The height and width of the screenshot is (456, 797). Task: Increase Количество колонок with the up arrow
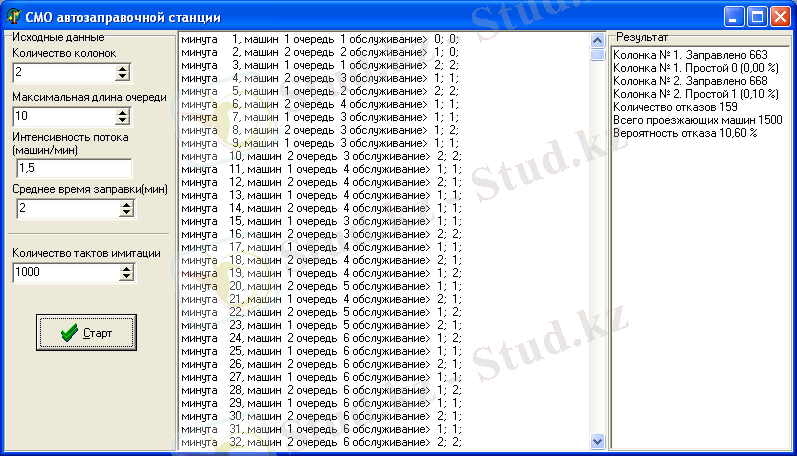[122, 69]
